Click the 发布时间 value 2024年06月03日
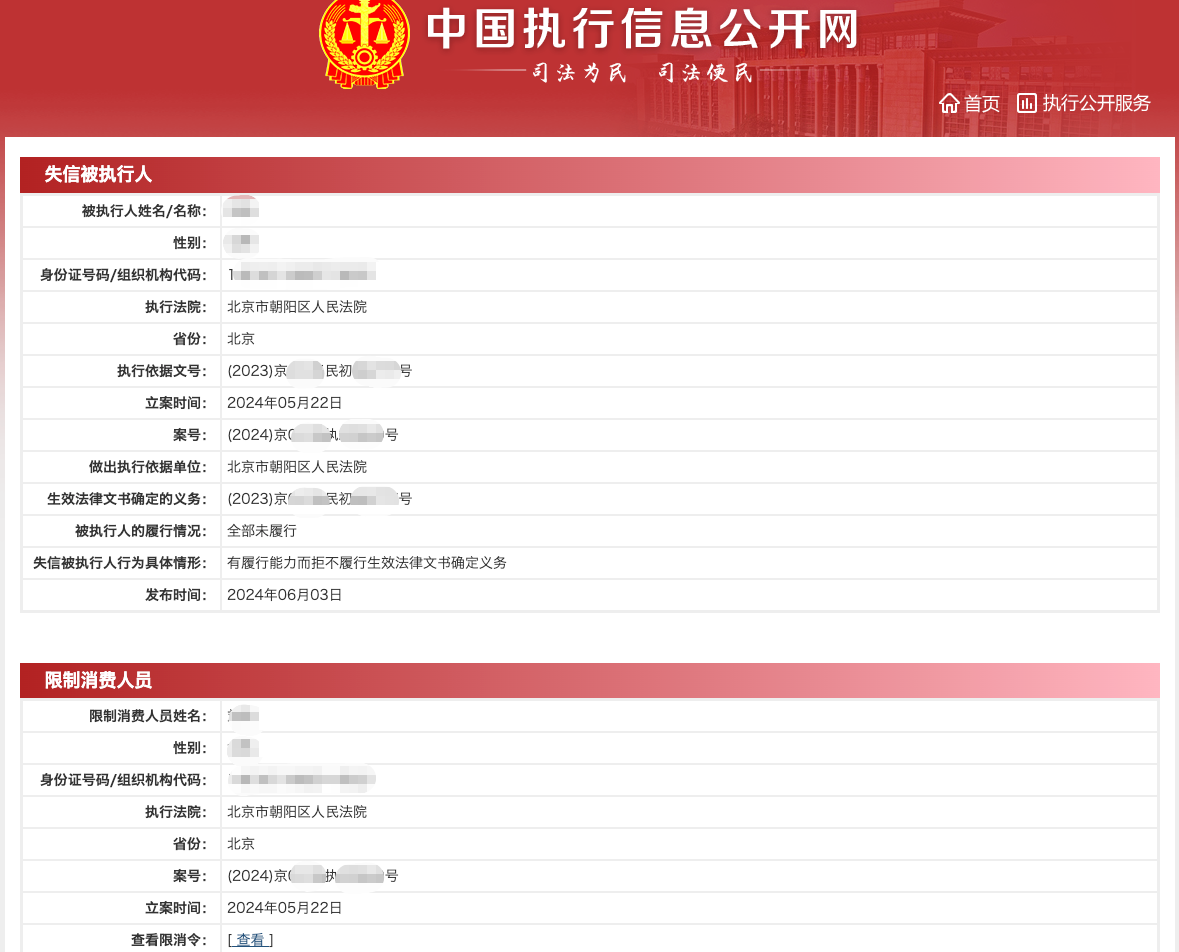1179x952 pixels. click(284, 595)
